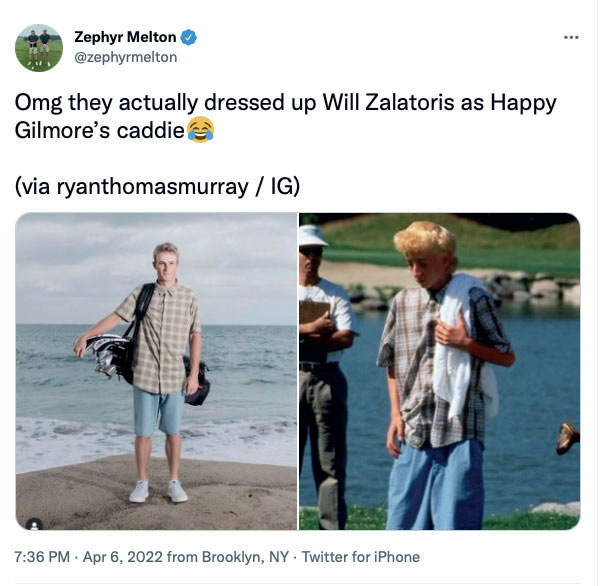Click the white sneakers in beach photo
Viewport: 600px width, 586px height.
158,491
